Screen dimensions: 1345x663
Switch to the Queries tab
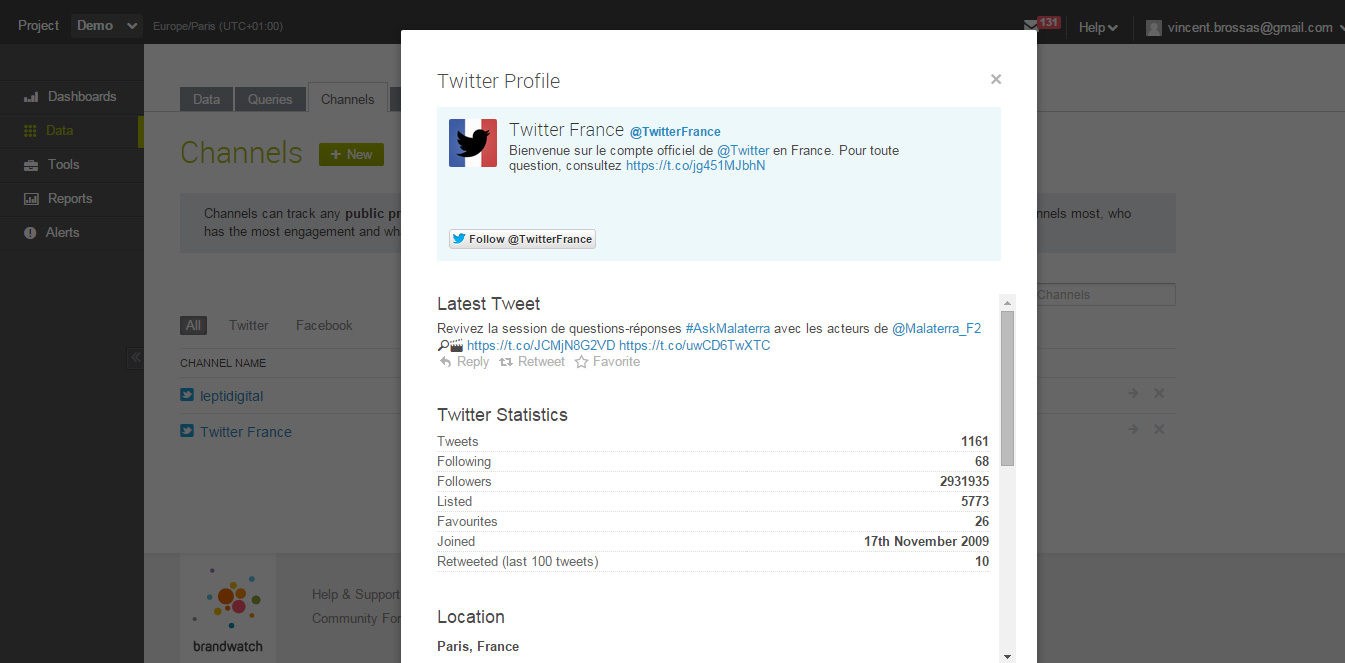click(x=270, y=99)
